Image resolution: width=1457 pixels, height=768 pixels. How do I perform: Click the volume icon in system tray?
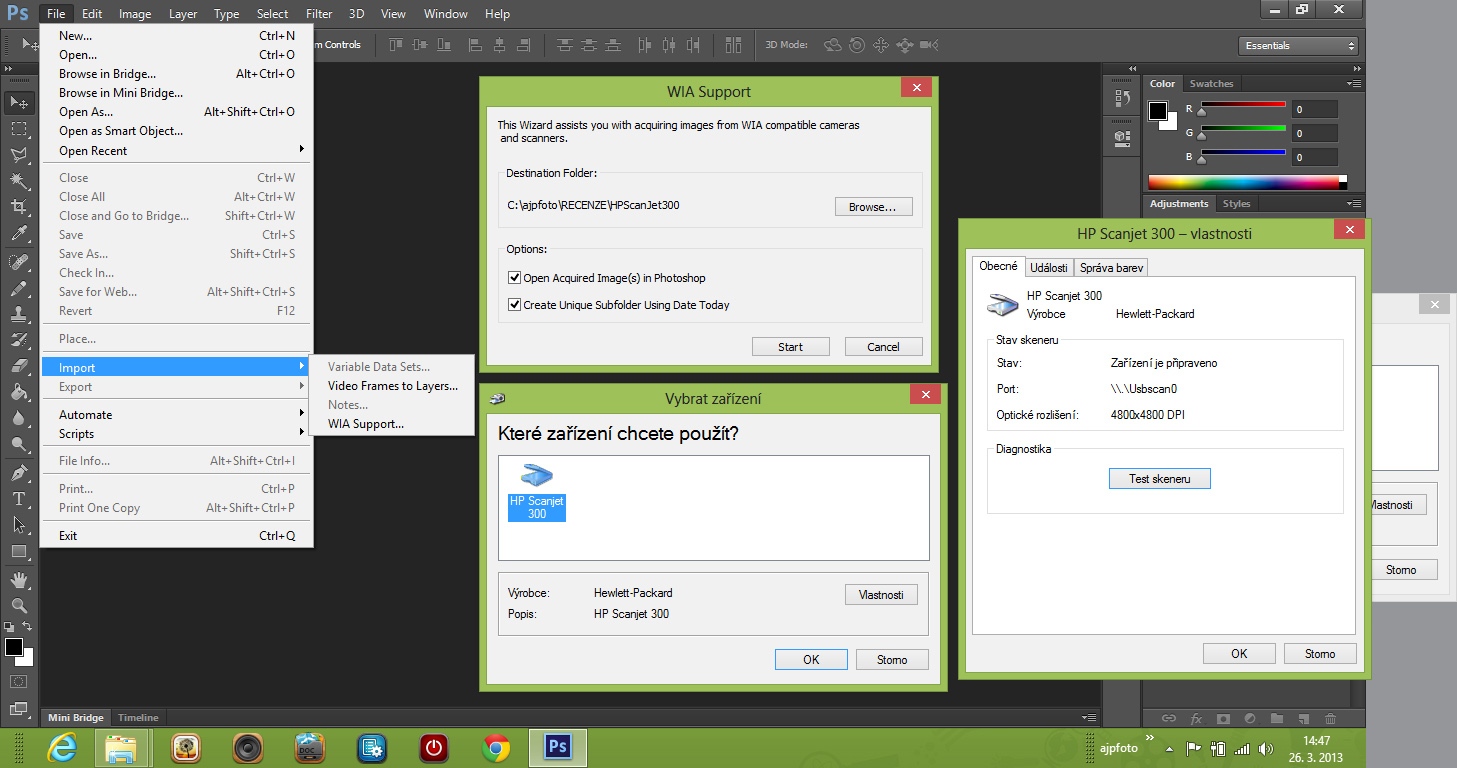[1268, 748]
